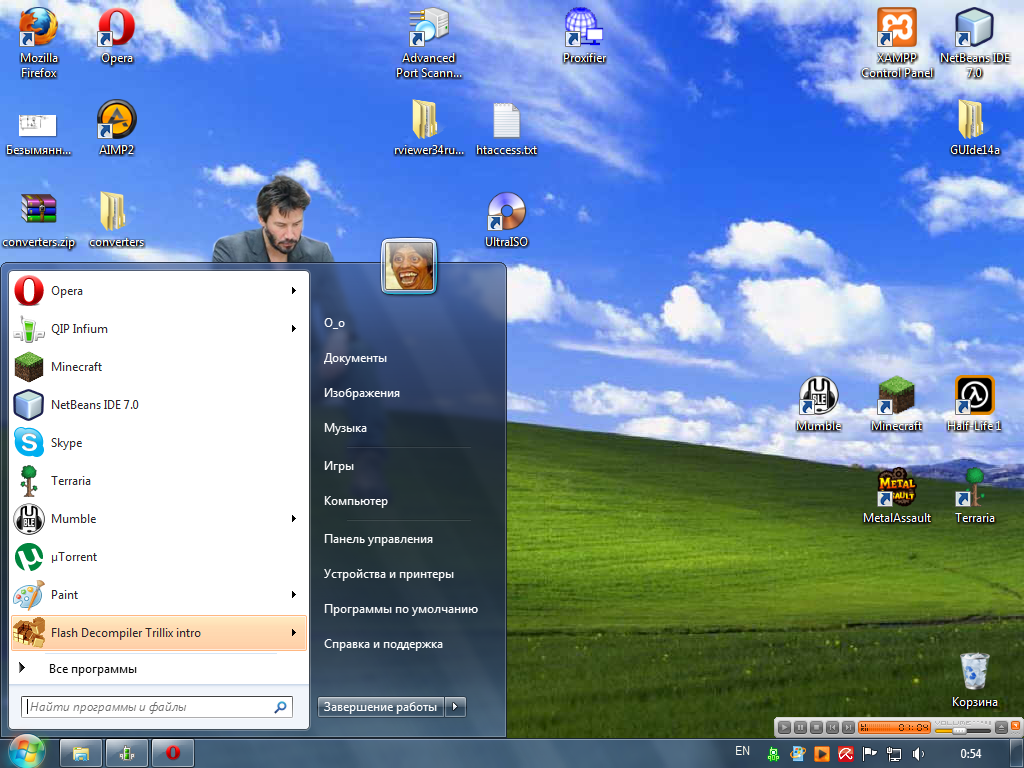The width and height of the screenshot is (1024, 768).
Task: Open Изображения in Start menu
Action: (362, 392)
